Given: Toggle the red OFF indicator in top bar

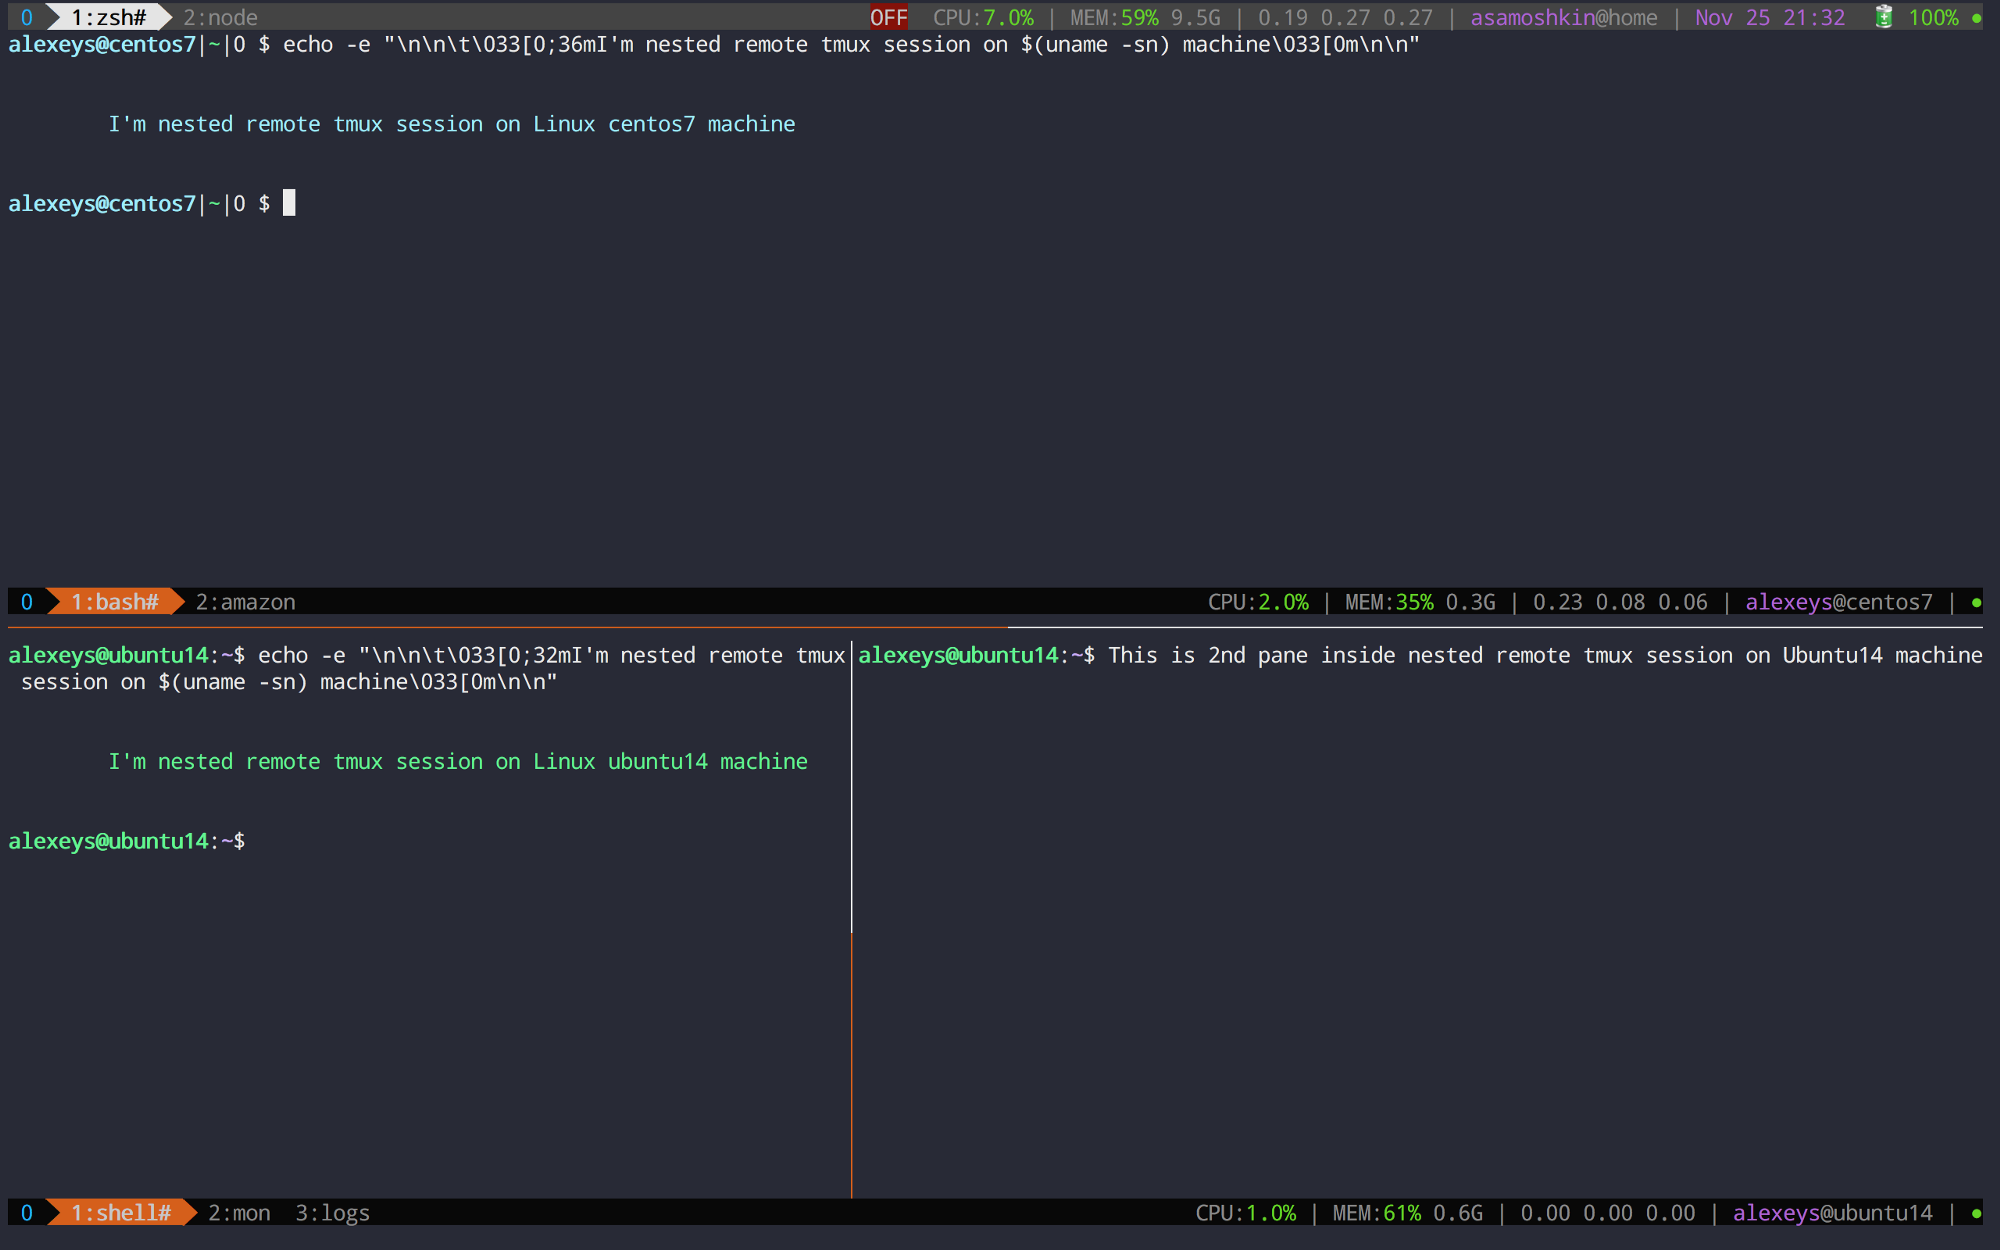Looking at the screenshot, I should pos(888,17).
